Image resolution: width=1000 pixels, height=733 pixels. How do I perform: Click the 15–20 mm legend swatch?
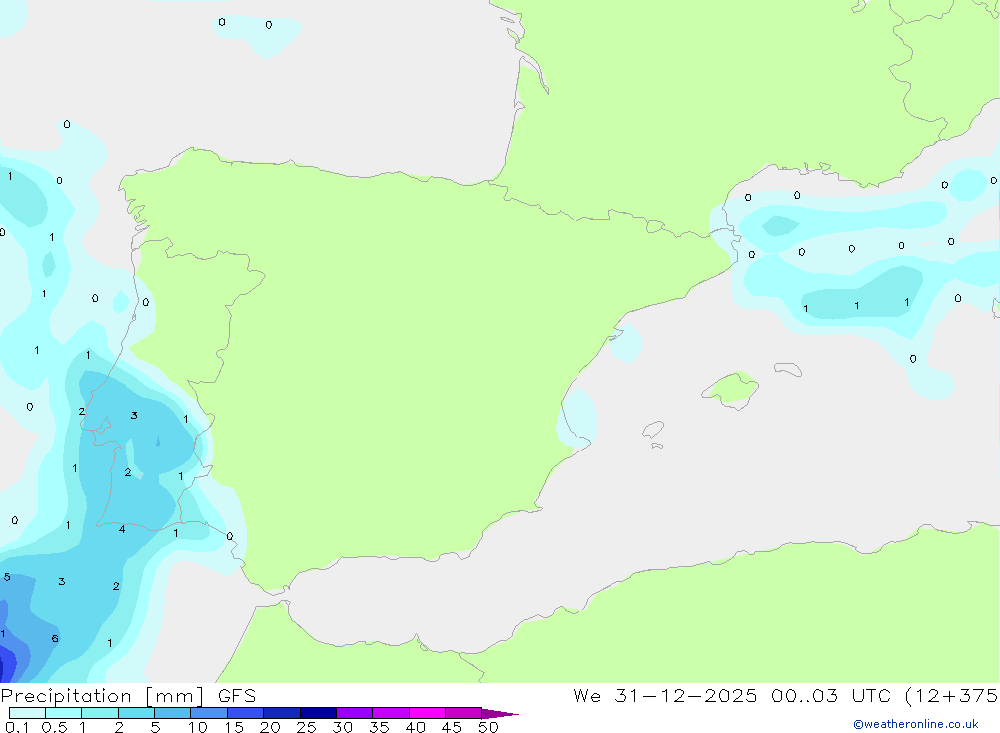(x=246, y=713)
